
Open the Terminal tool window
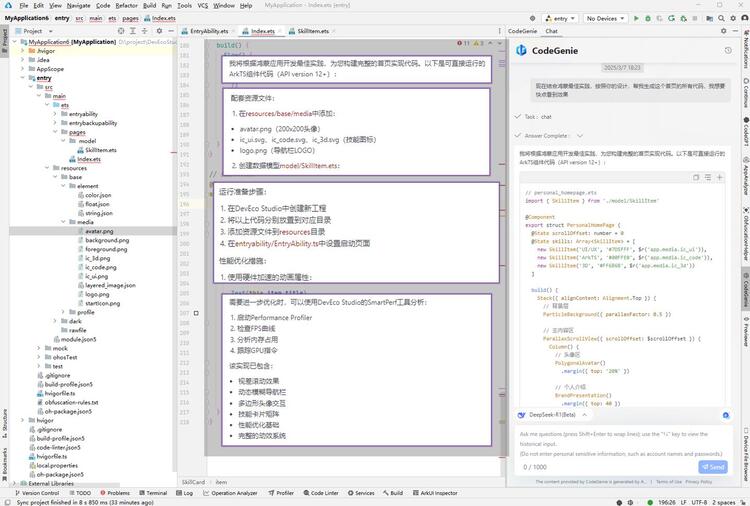[x=153, y=493]
